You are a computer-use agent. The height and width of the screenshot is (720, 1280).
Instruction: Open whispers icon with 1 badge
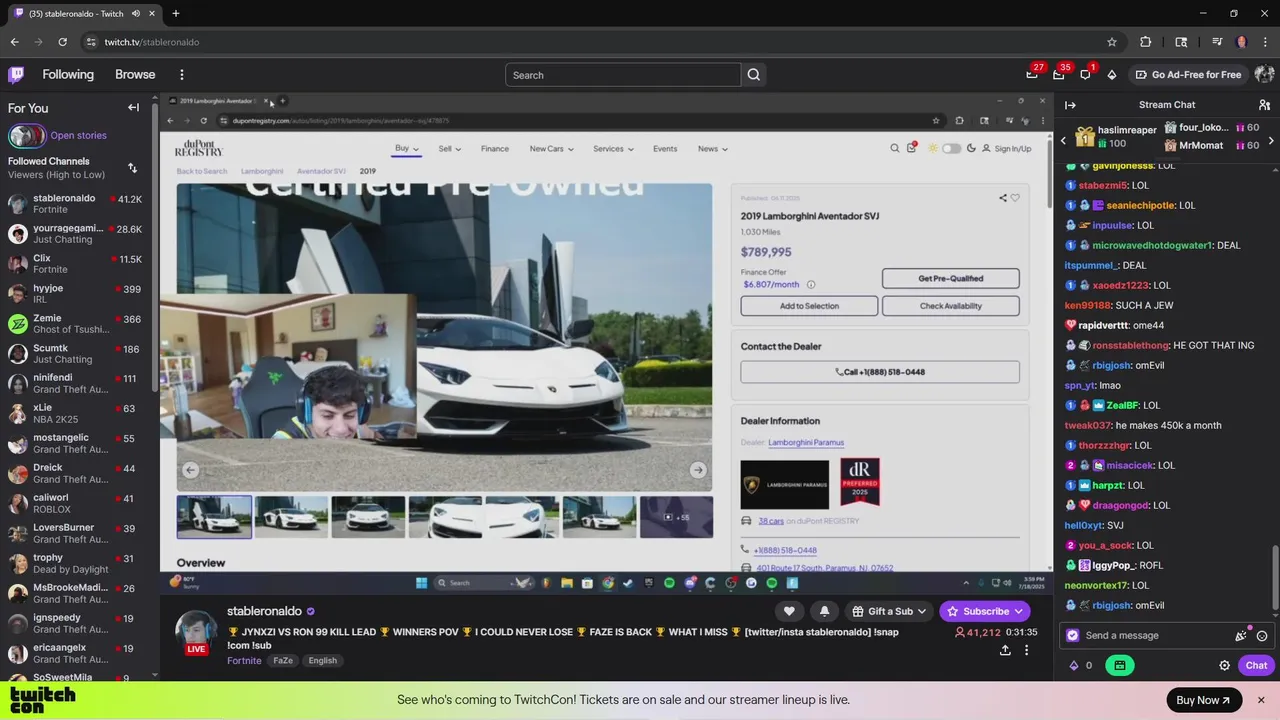(x=1085, y=75)
